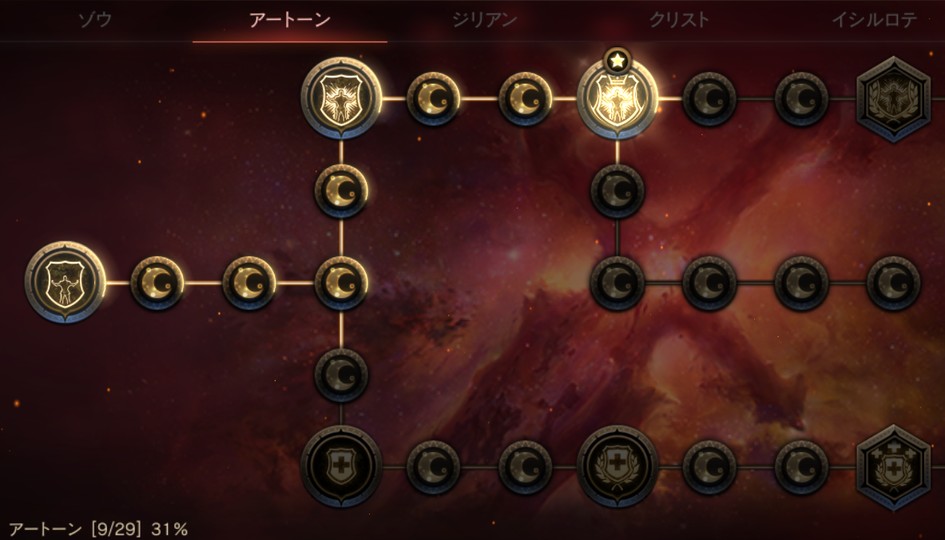Screen dimensions: 945x540
Task: Select the クリスト tab
Action: [679, 20]
